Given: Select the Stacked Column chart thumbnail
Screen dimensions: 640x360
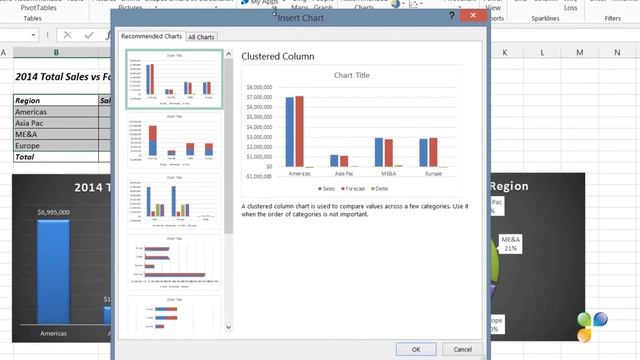Looking at the screenshot, I should [x=174, y=140].
